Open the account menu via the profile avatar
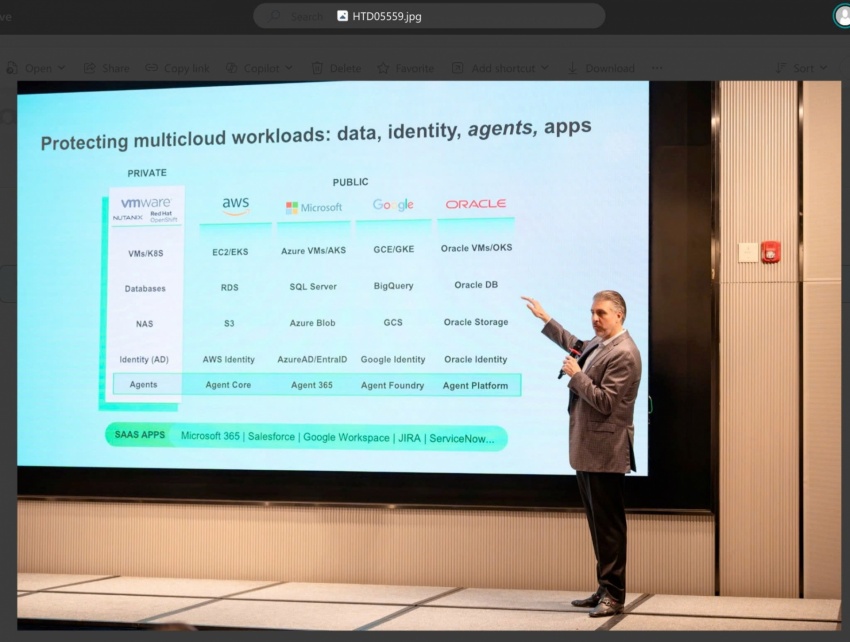The image size is (850, 642). [841, 16]
